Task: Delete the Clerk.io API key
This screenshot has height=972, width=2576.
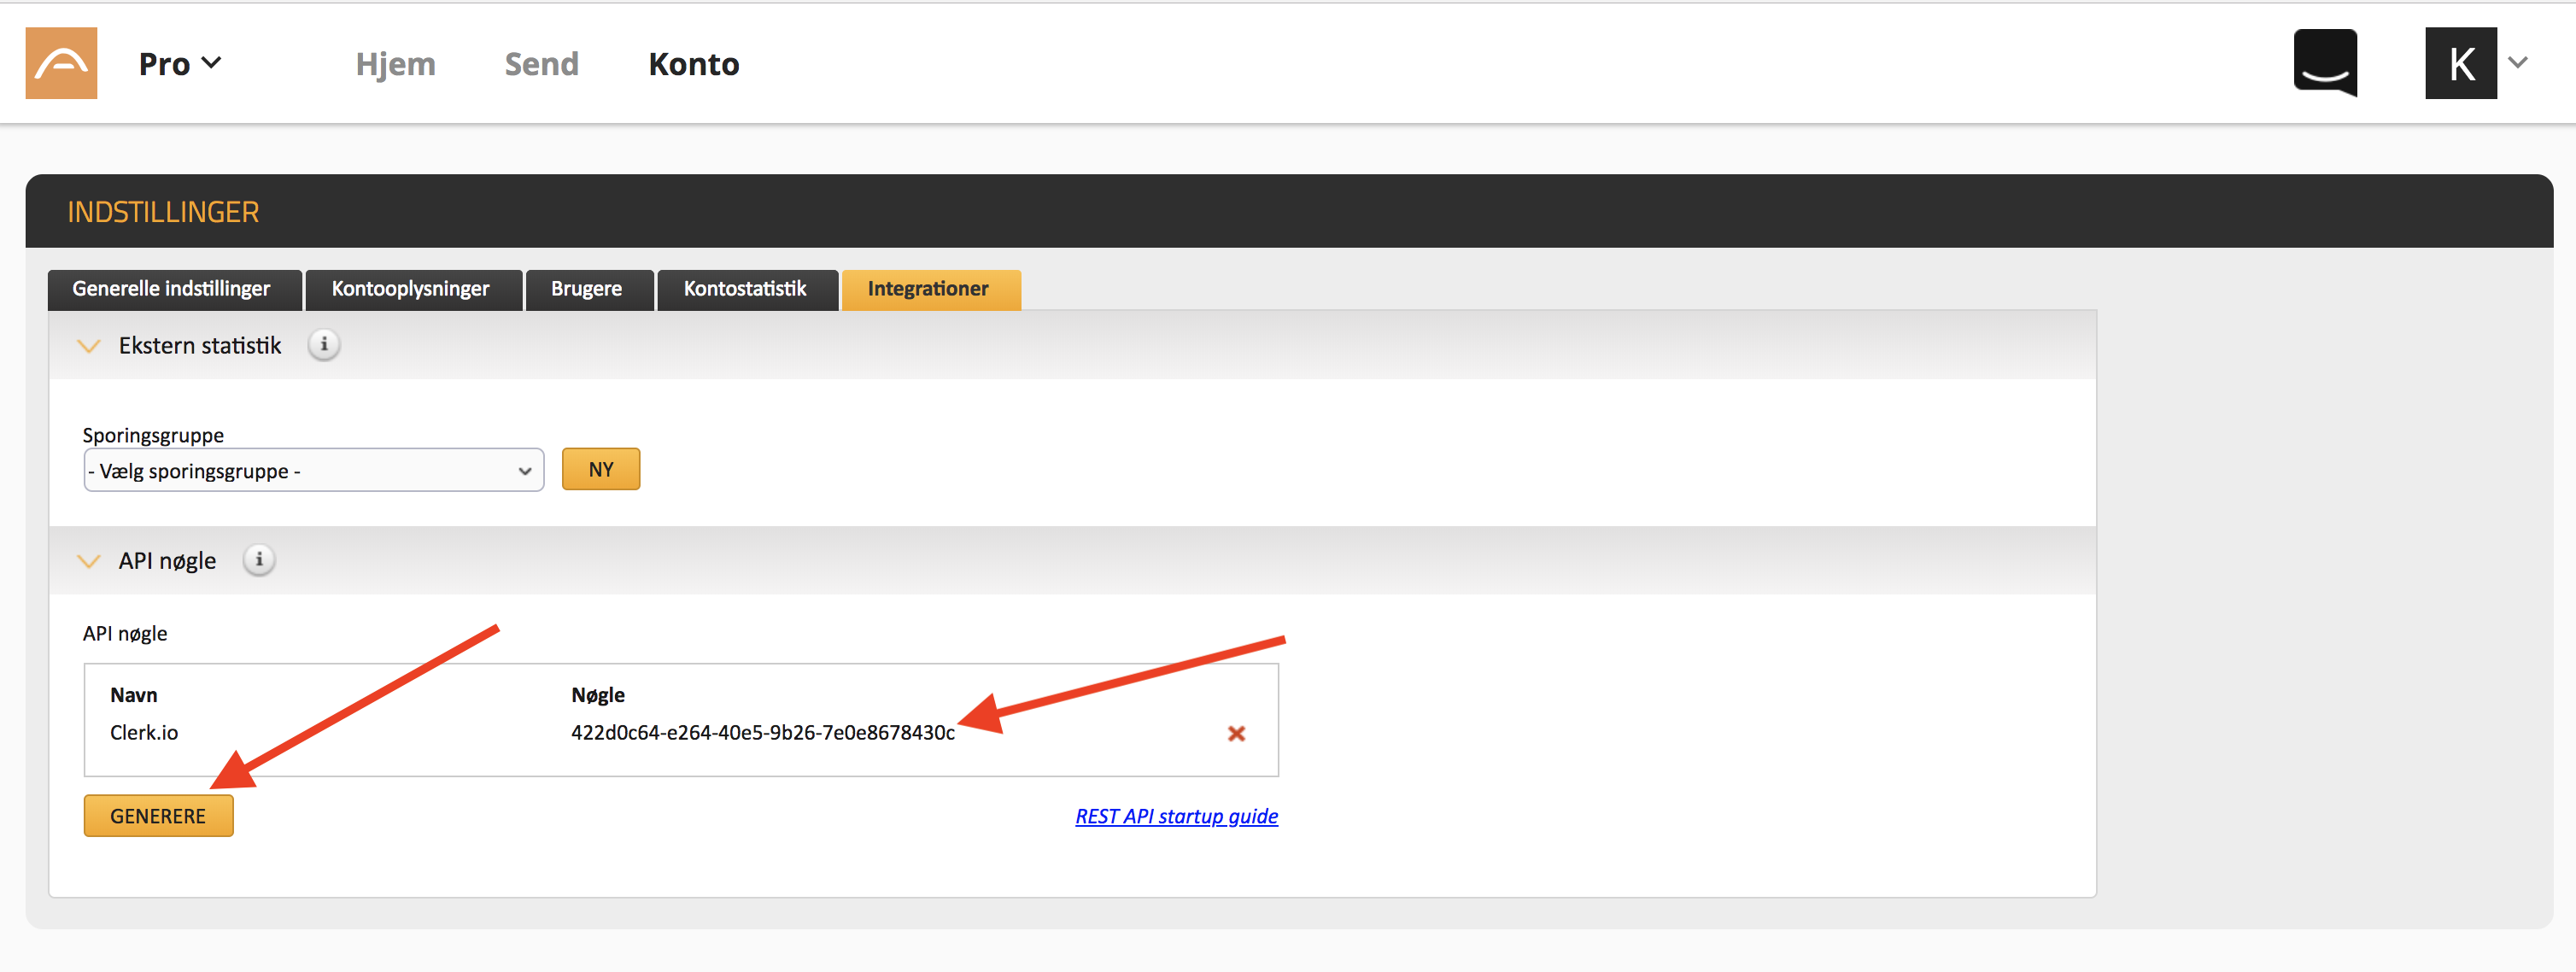Action: [x=1236, y=733]
